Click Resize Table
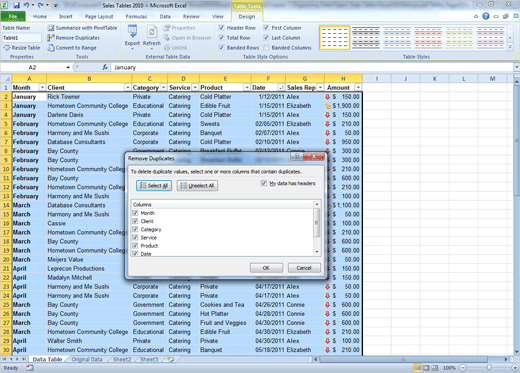 (22, 48)
